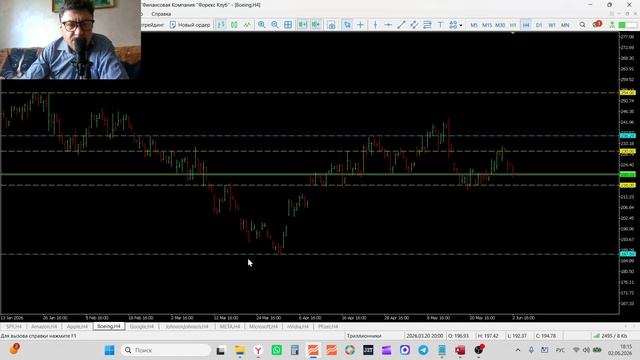Click the account user icon in toolbar
Image resolution: width=640 pixels, height=360 pixels.
(x=612, y=25)
